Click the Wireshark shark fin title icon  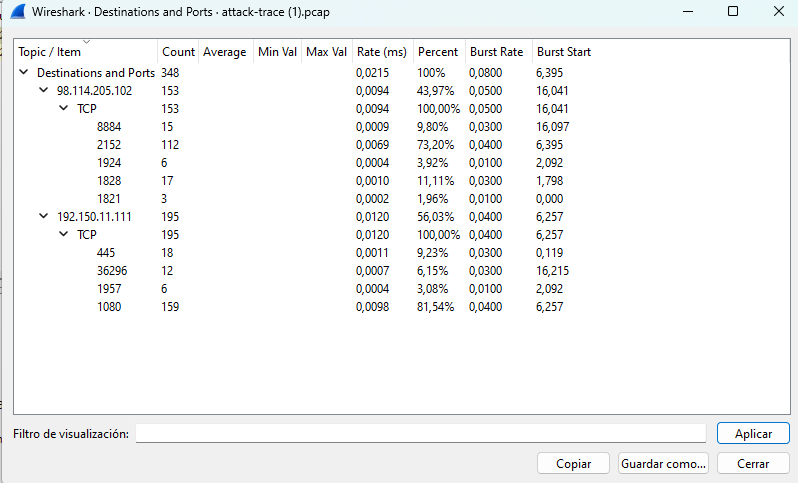pyautogui.click(x=18, y=12)
